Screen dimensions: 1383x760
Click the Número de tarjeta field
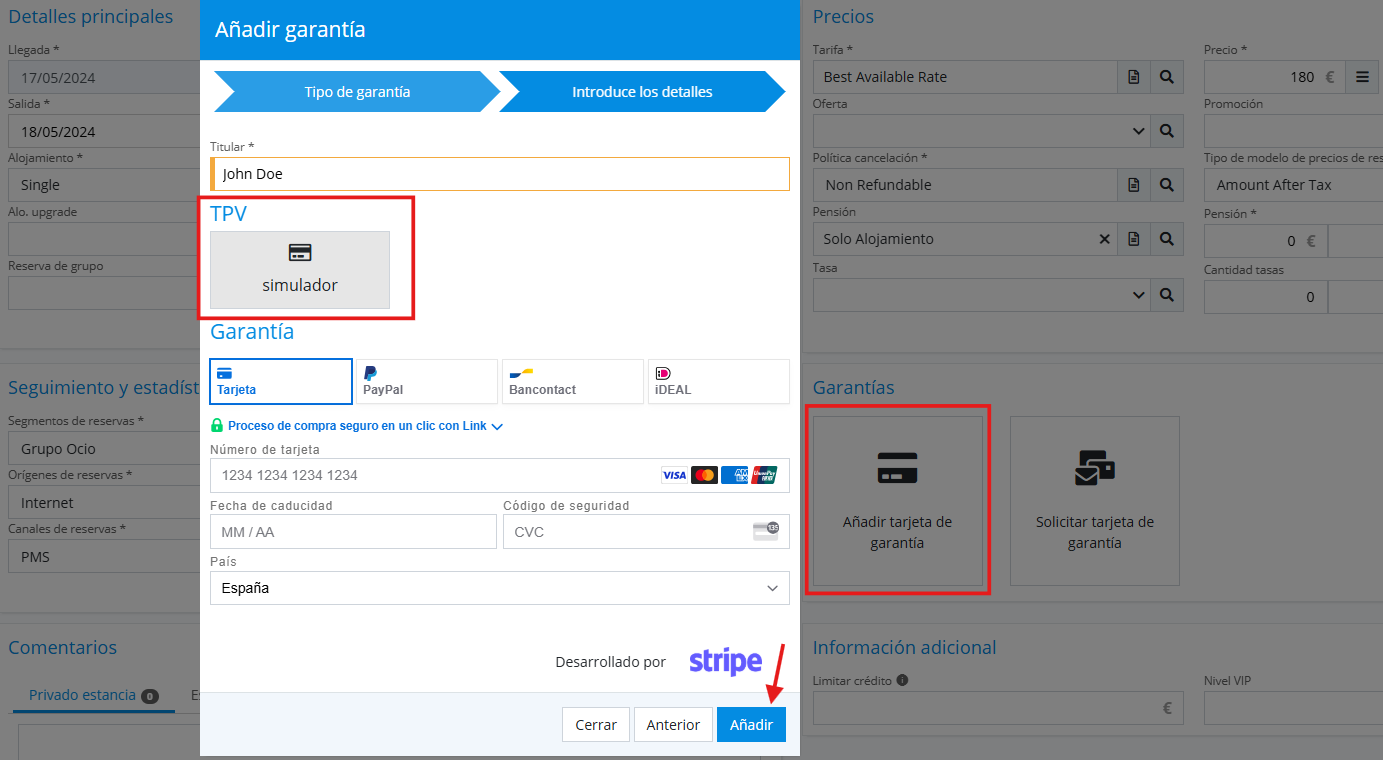pyautogui.click(x=430, y=475)
